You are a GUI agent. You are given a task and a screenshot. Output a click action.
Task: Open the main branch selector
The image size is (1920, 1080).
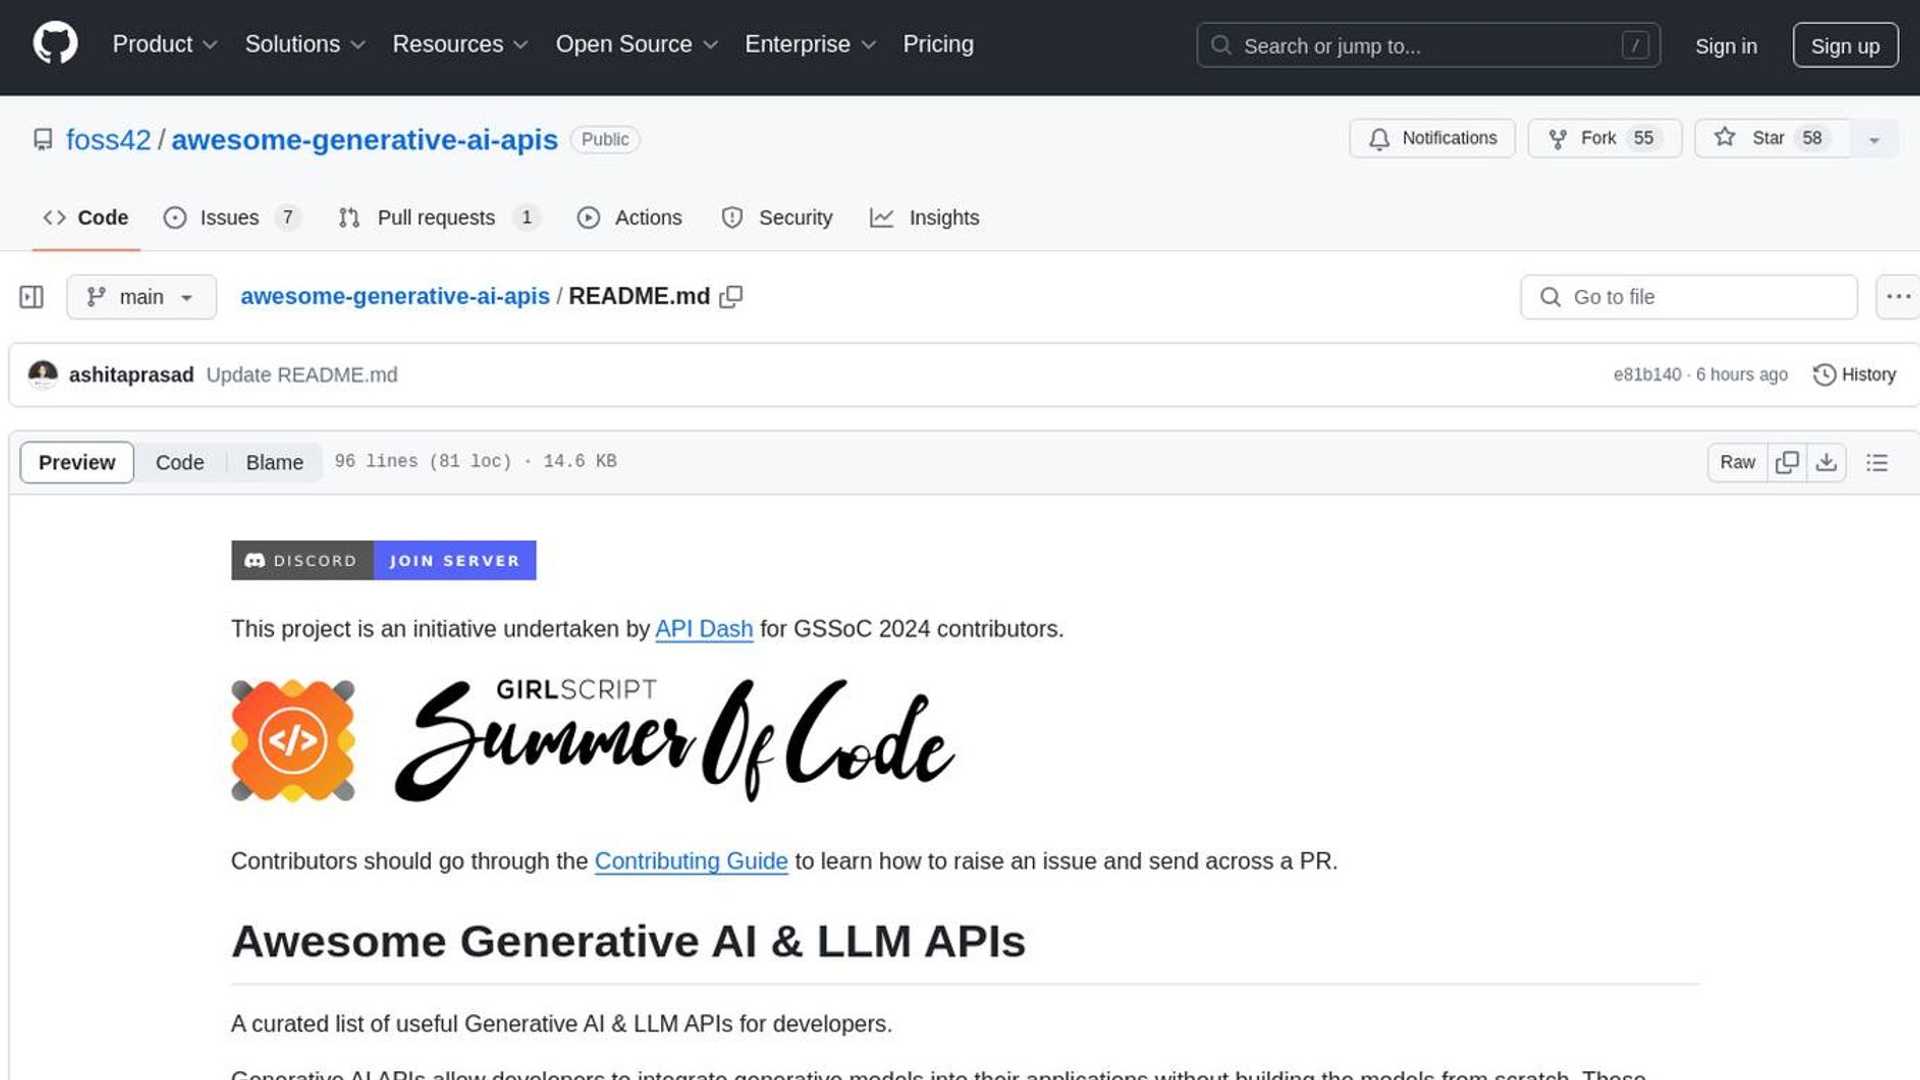tap(140, 296)
